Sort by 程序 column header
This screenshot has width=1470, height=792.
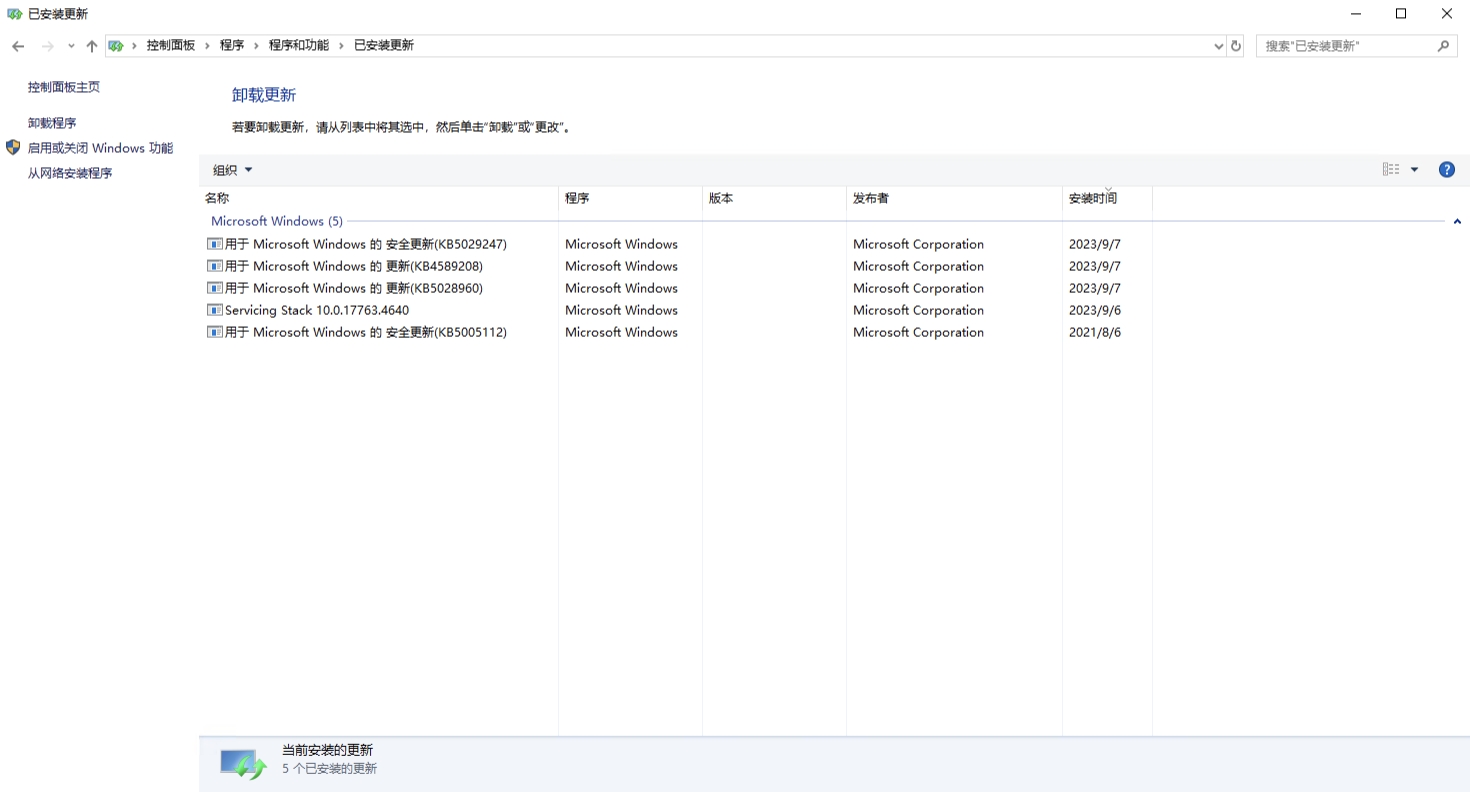pos(631,198)
